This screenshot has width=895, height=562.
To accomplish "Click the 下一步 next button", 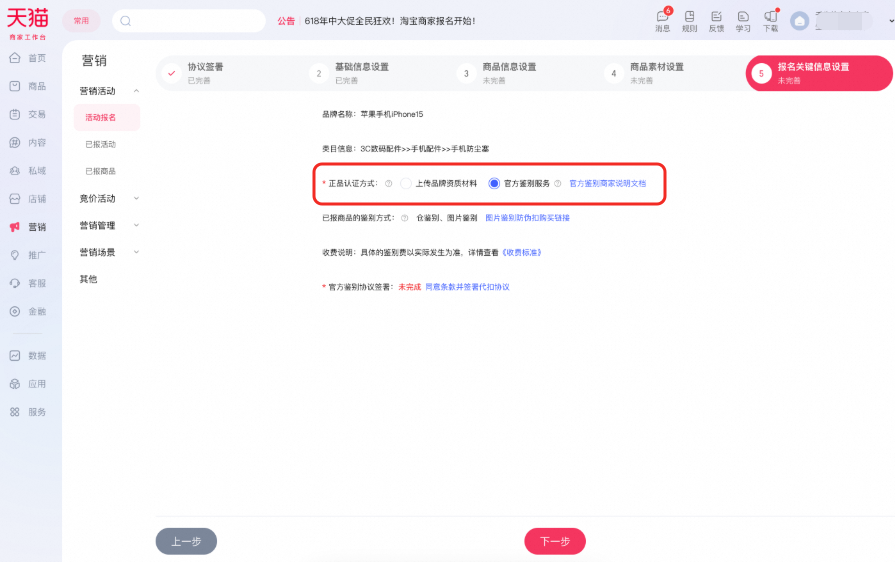I will 555,541.
